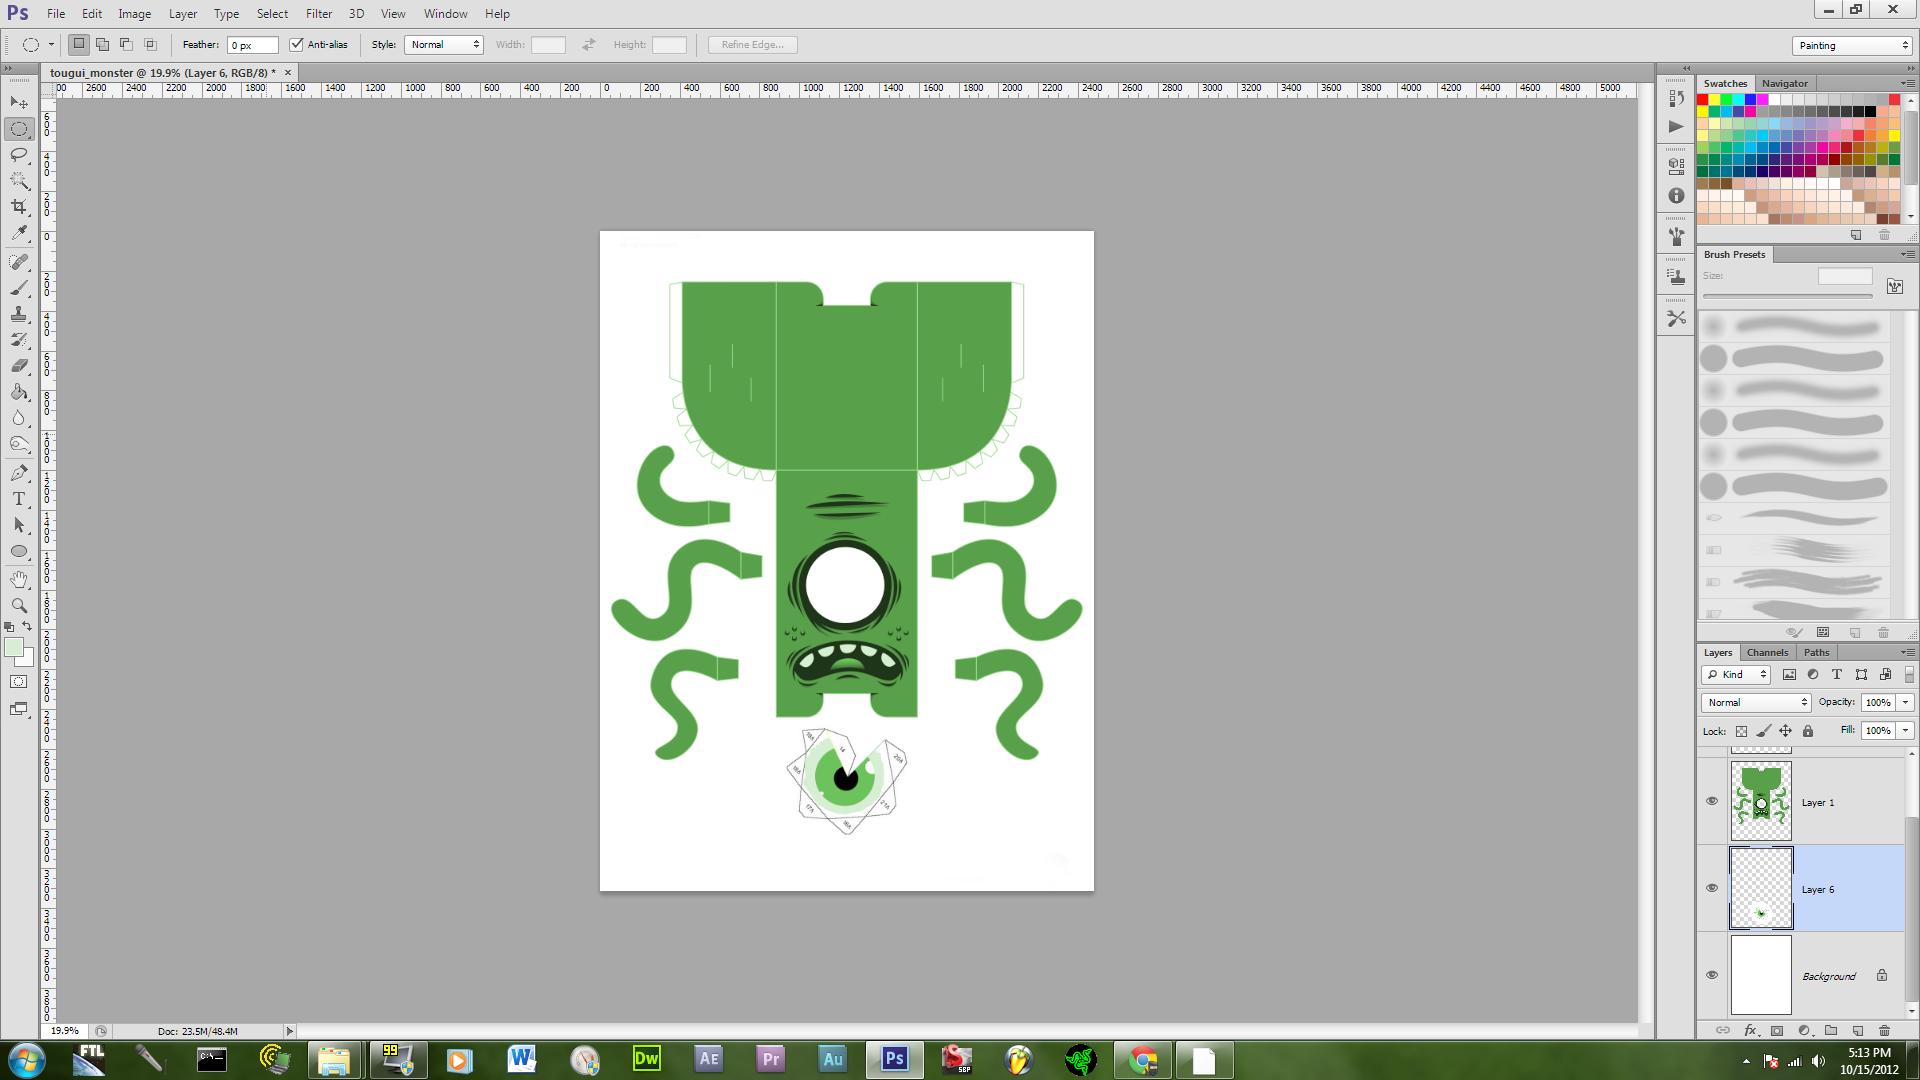Click Subtract from selection mode button
The height and width of the screenshot is (1080, 1920).
[126, 45]
